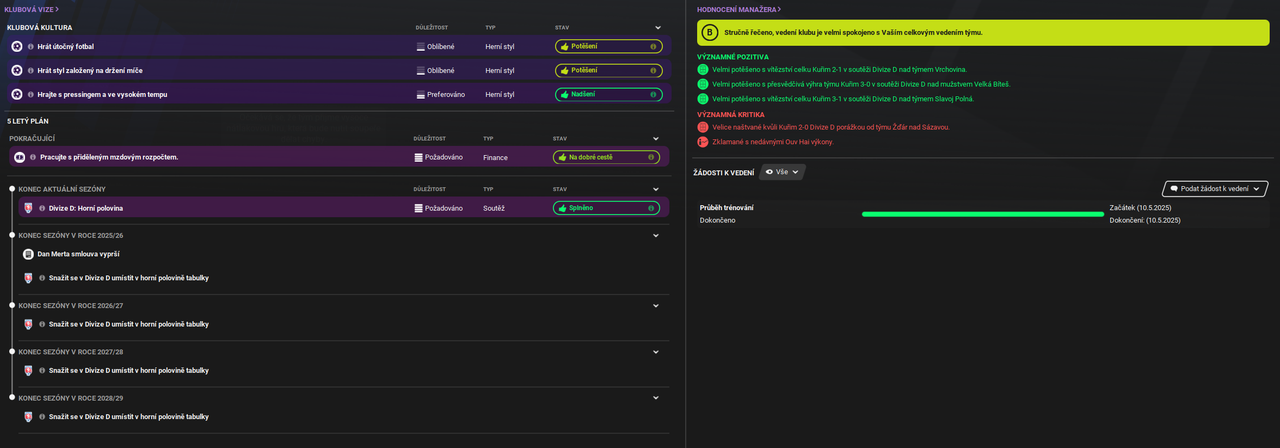
Task: Click the Splněno status pill
Action: pyautogui.click(x=606, y=208)
